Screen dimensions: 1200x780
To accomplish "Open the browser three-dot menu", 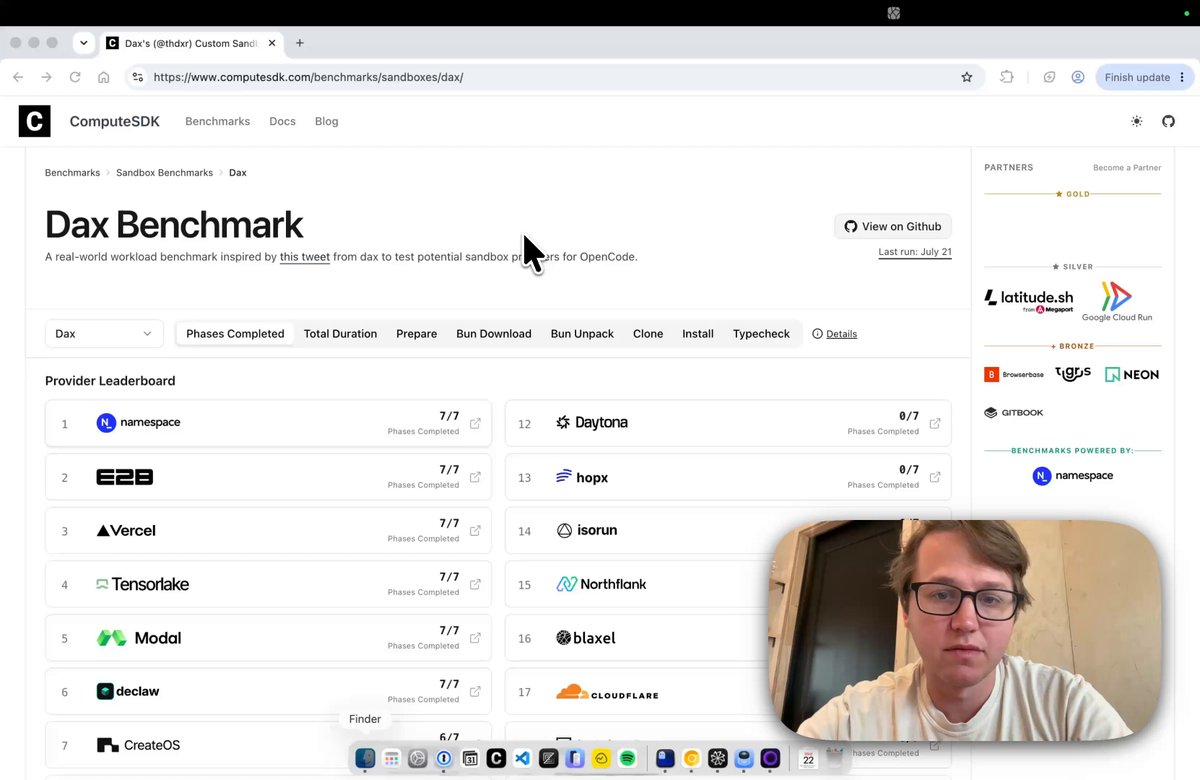I will coord(1183,77).
